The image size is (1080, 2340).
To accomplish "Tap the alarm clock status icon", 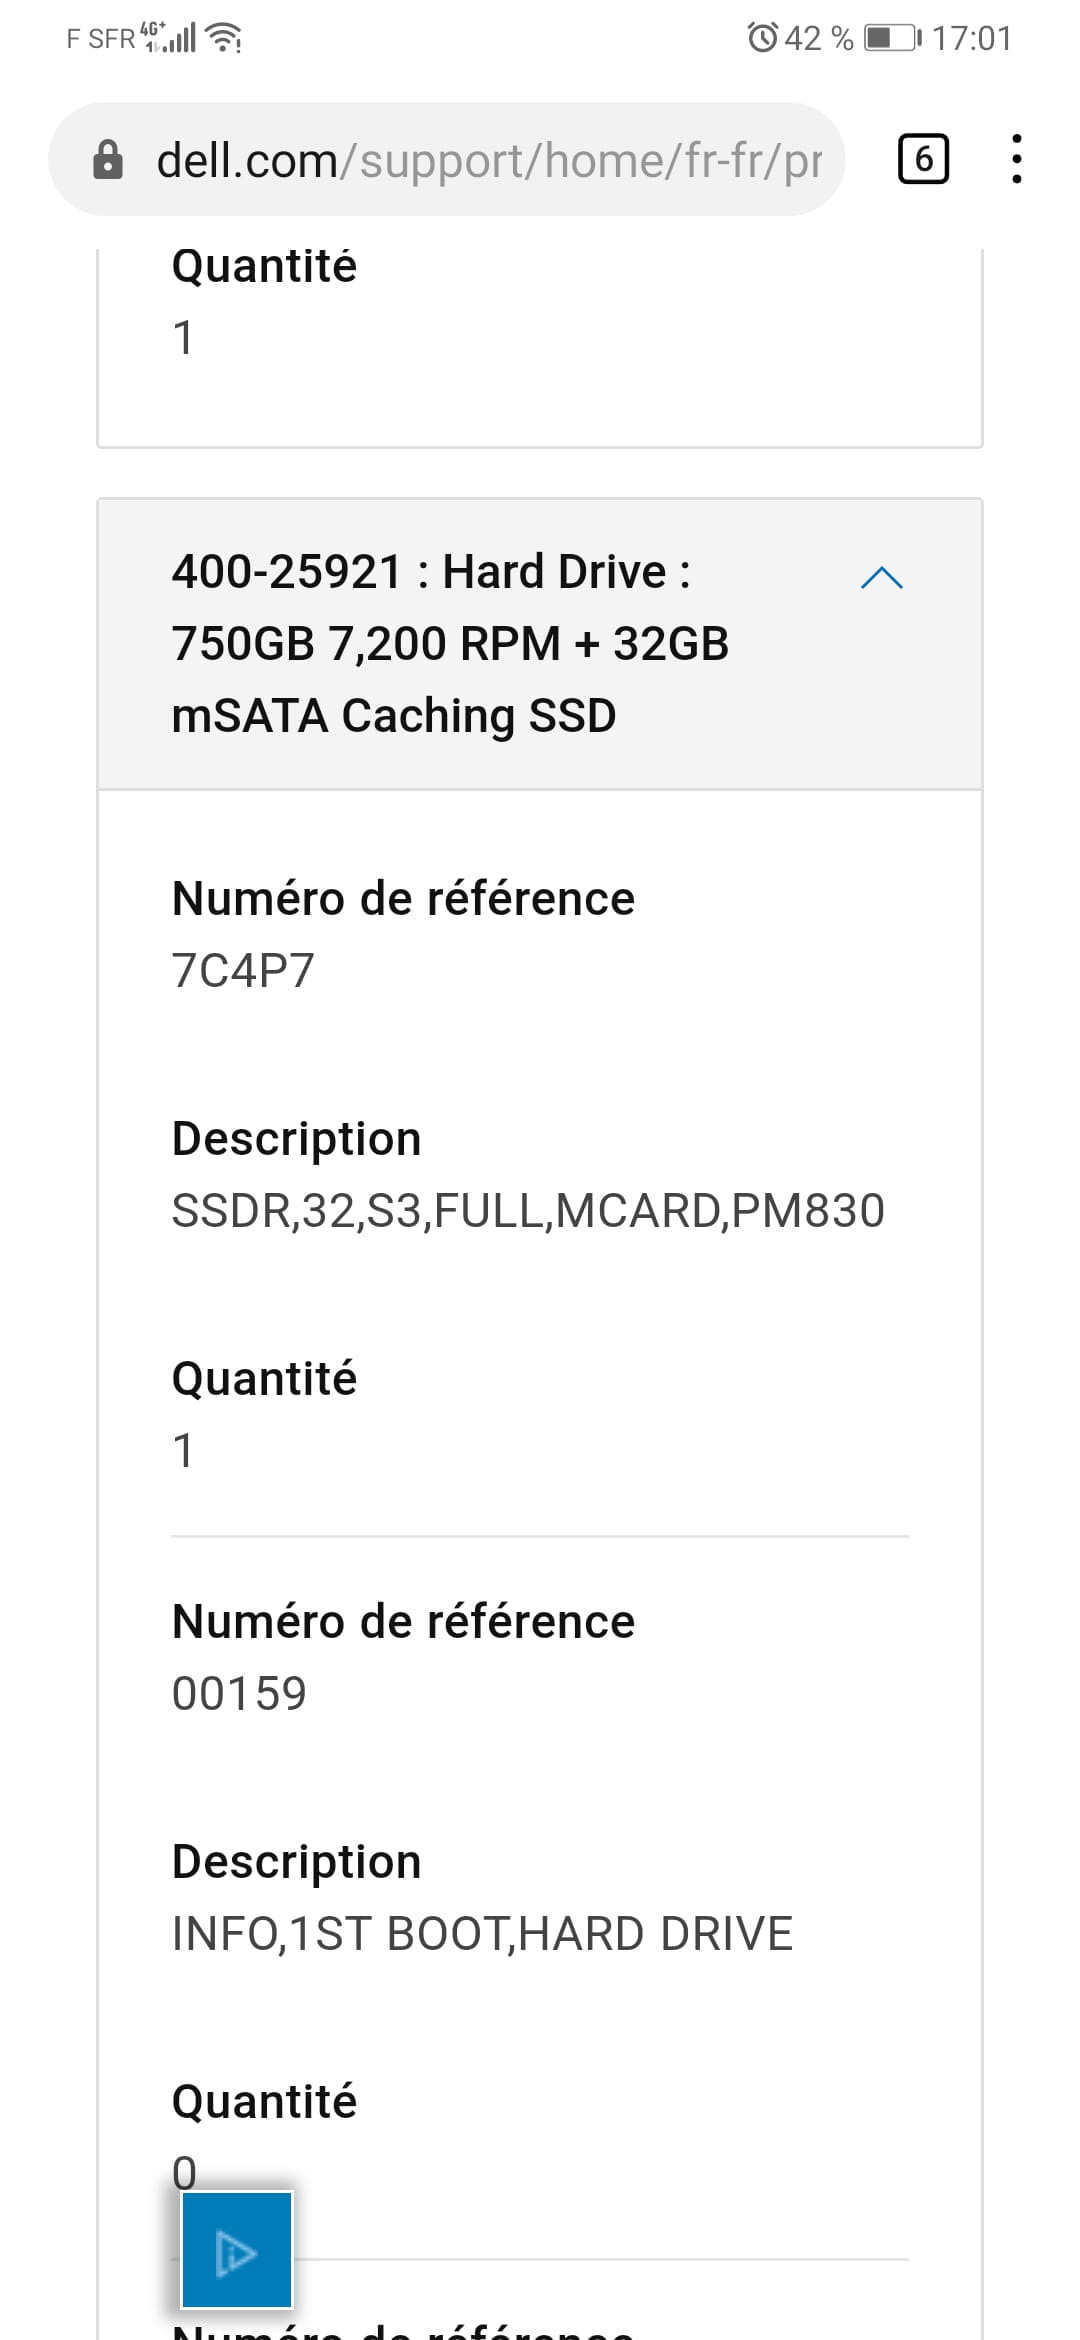I will tap(762, 38).
